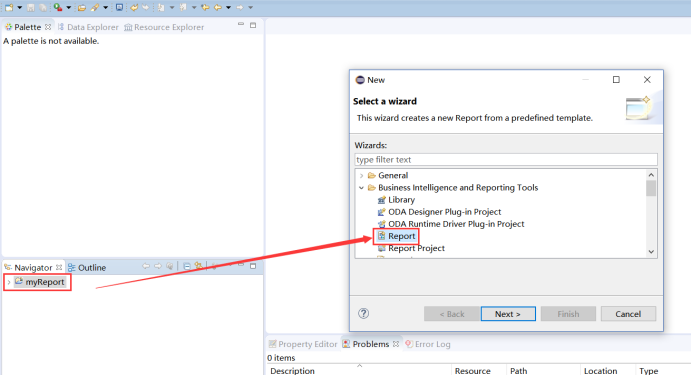Maximize the Palette panel
691x375 pixels.
point(253,25)
